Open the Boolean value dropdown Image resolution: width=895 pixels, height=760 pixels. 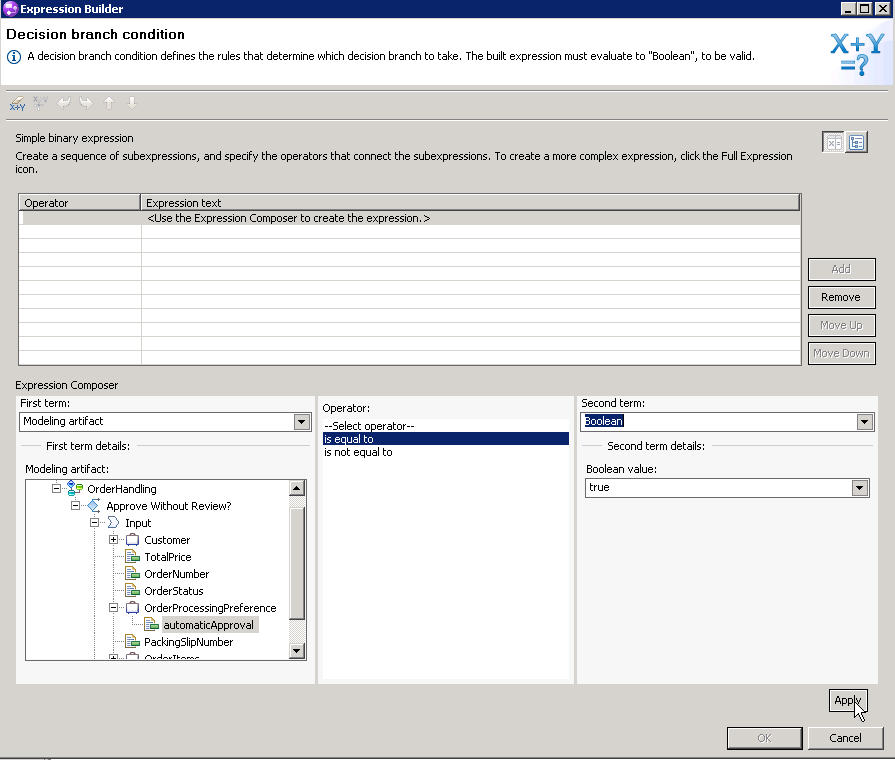[859, 488]
